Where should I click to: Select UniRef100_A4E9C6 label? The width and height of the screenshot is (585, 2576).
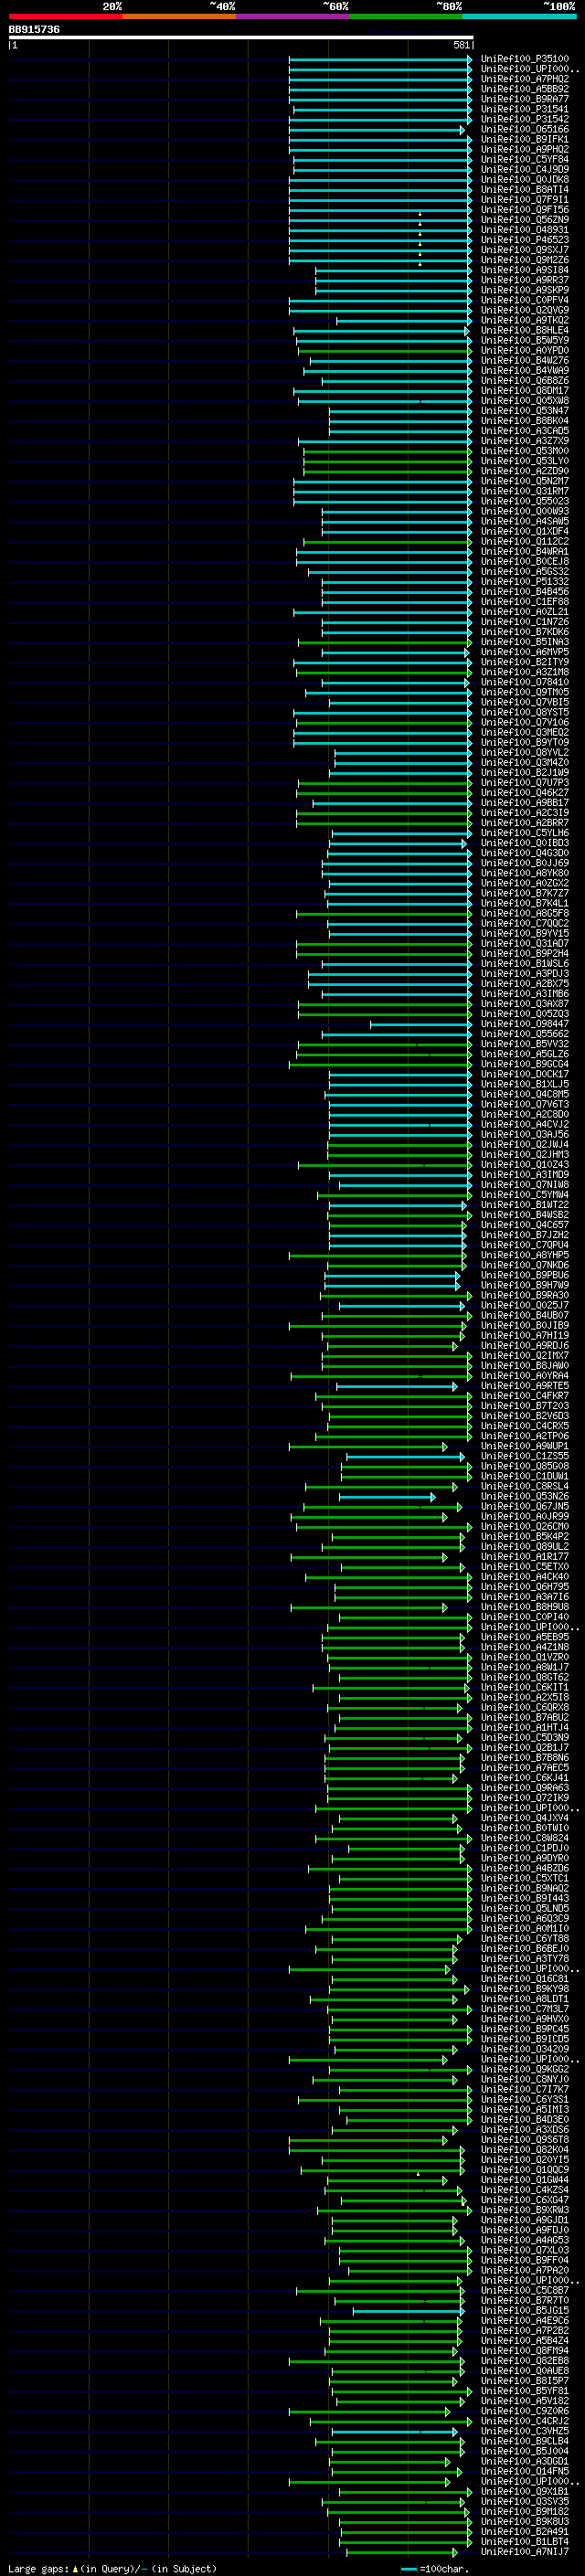525,2320
